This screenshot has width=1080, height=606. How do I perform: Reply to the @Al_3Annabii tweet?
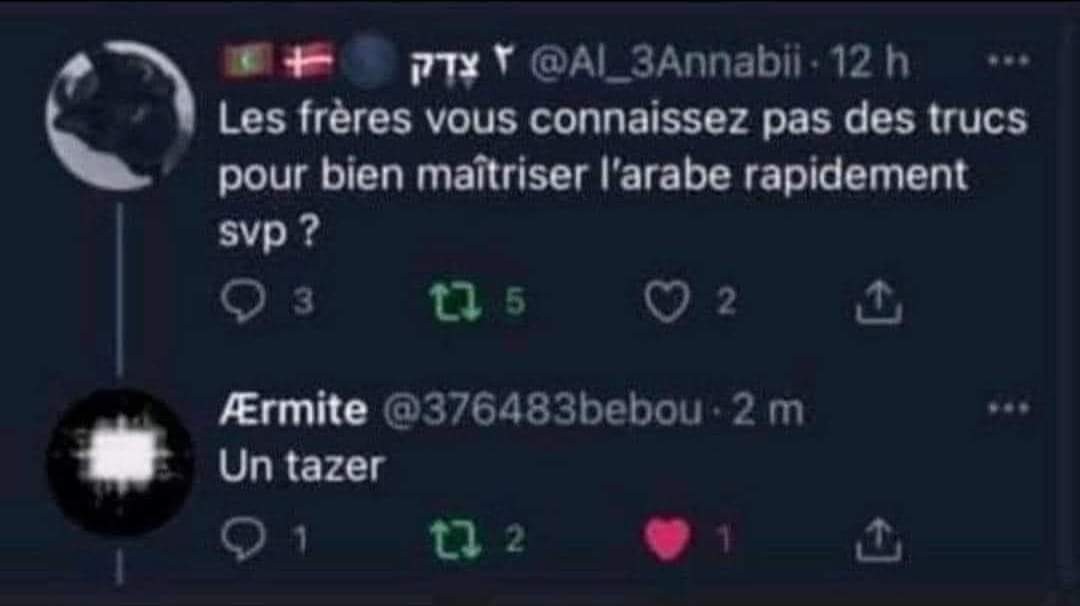(243, 302)
